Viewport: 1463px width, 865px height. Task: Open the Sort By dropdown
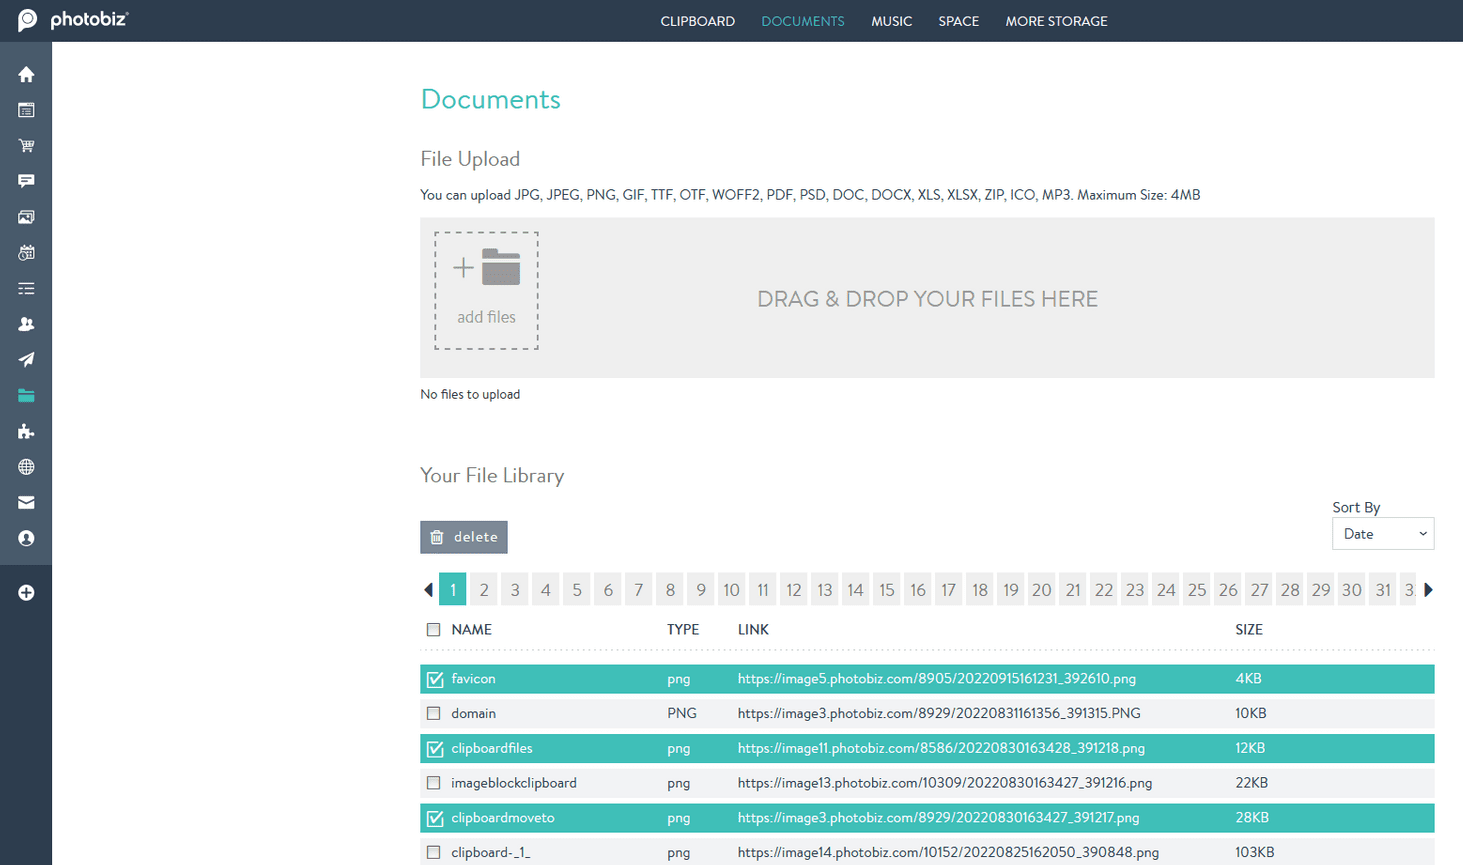[x=1383, y=533]
